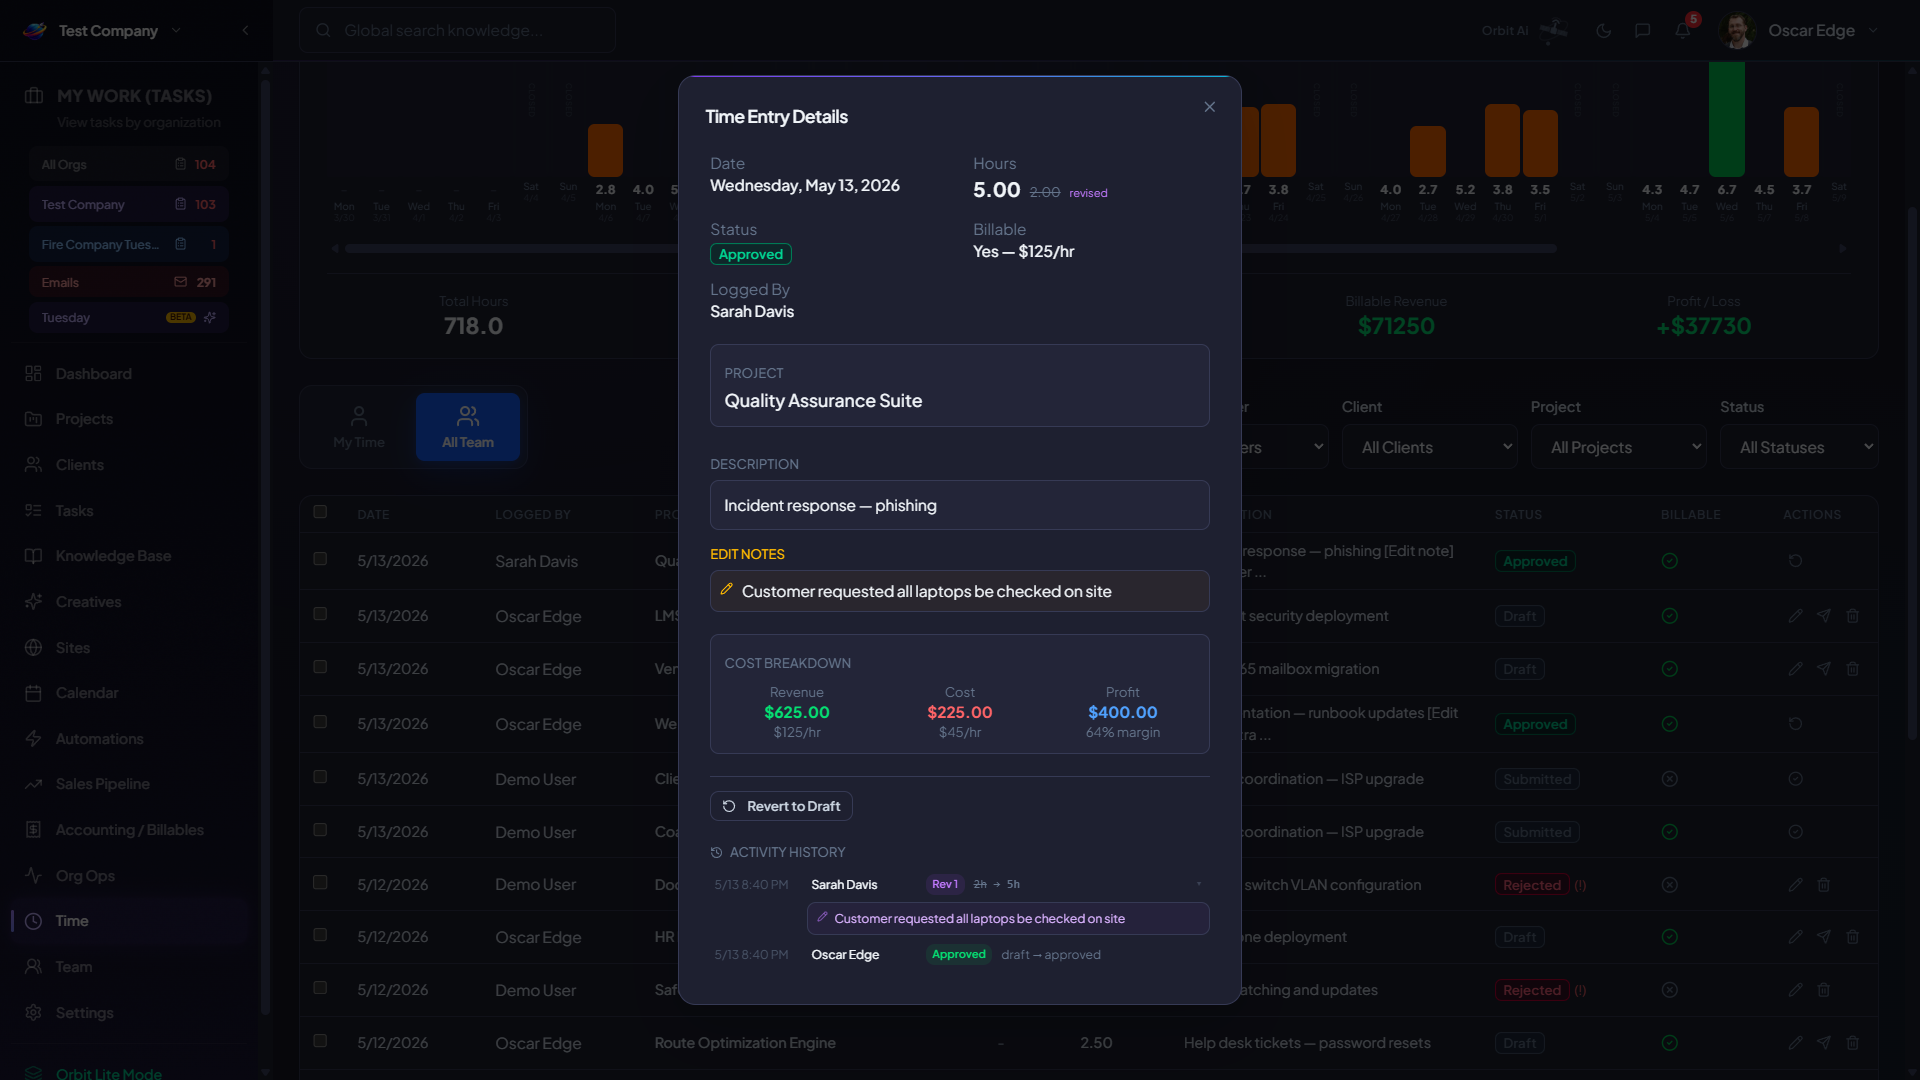This screenshot has height=1080, width=1920.
Task: Open the All Statuses dropdown
Action: [x=1799, y=447]
